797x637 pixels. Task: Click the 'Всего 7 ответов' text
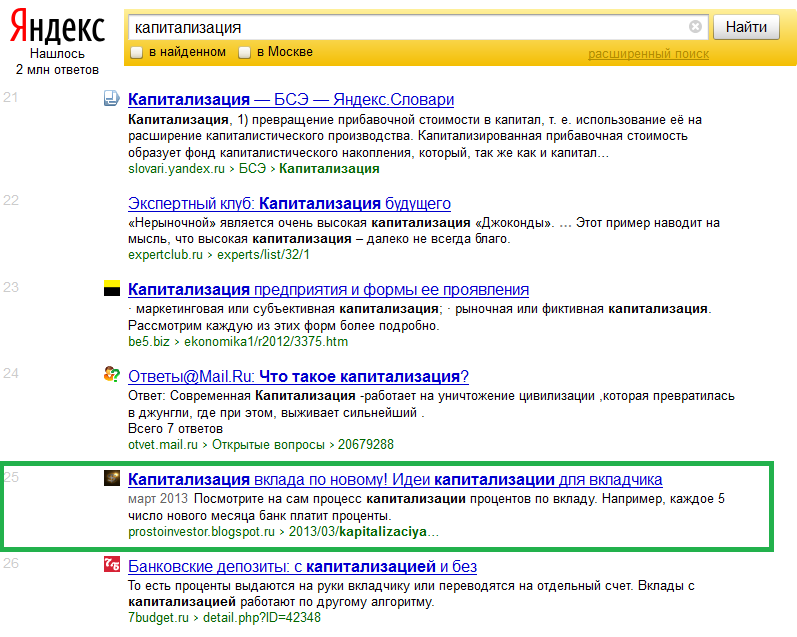click(175, 429)
